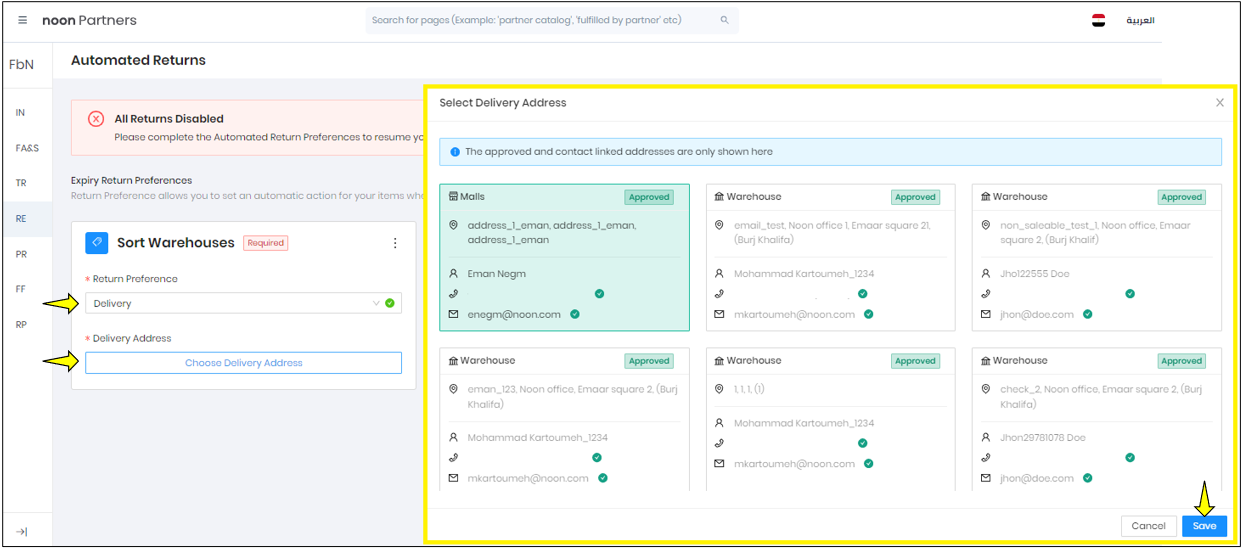Click the warehouse icon on email_test card
This screenshot has height=550, width=1245.
[719, 197]
